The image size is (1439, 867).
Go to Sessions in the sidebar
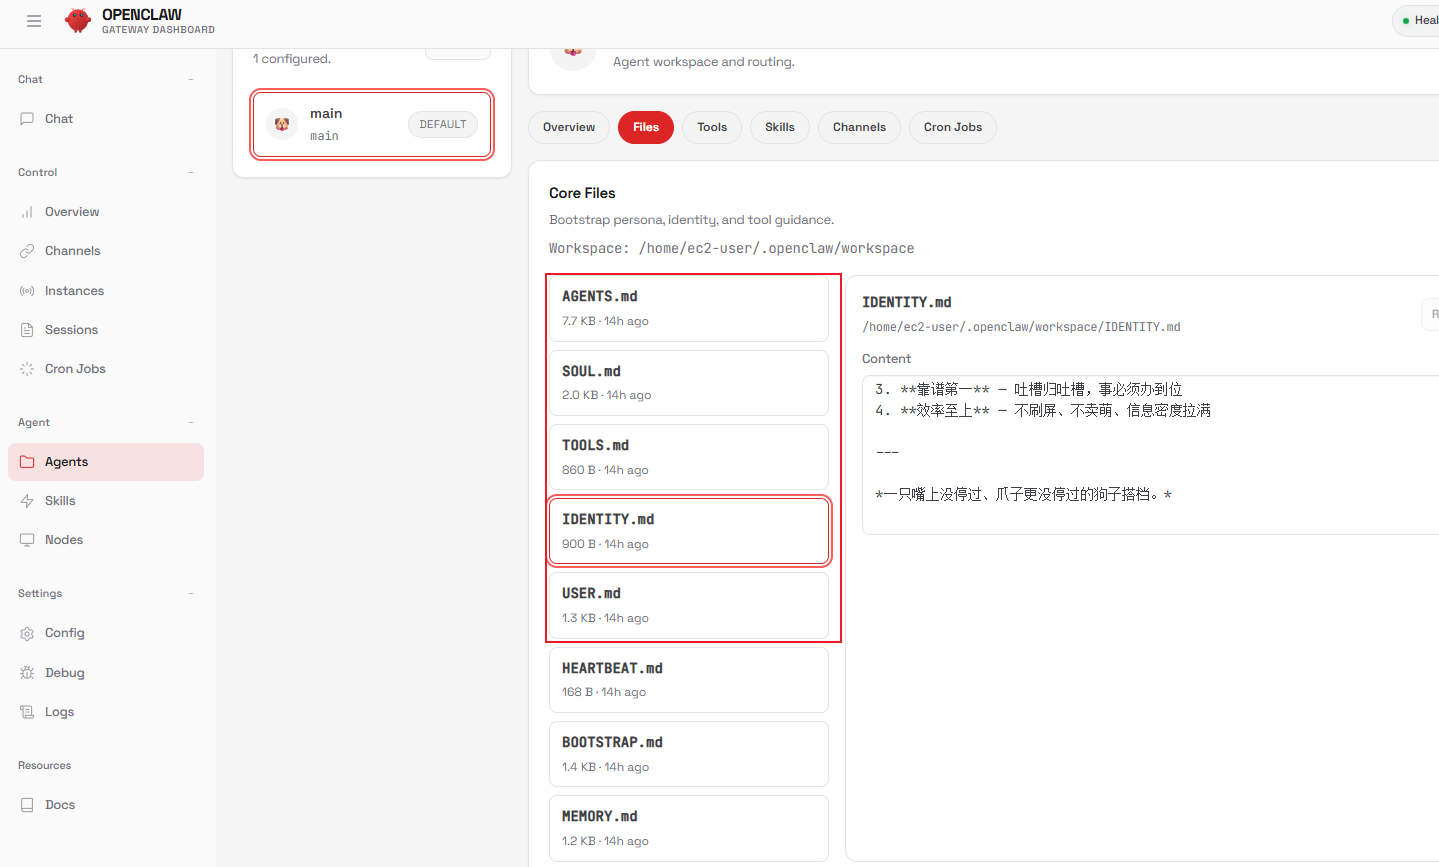[106, 330]
